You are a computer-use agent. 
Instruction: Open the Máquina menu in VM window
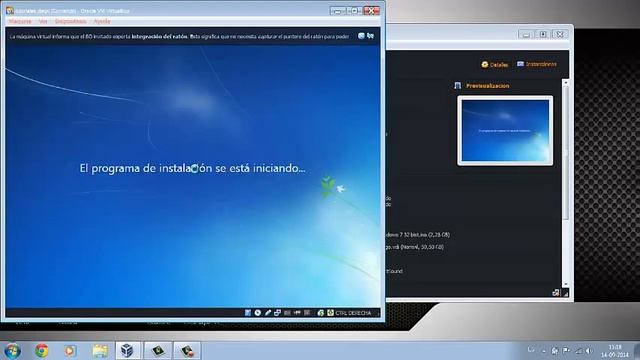20,21
